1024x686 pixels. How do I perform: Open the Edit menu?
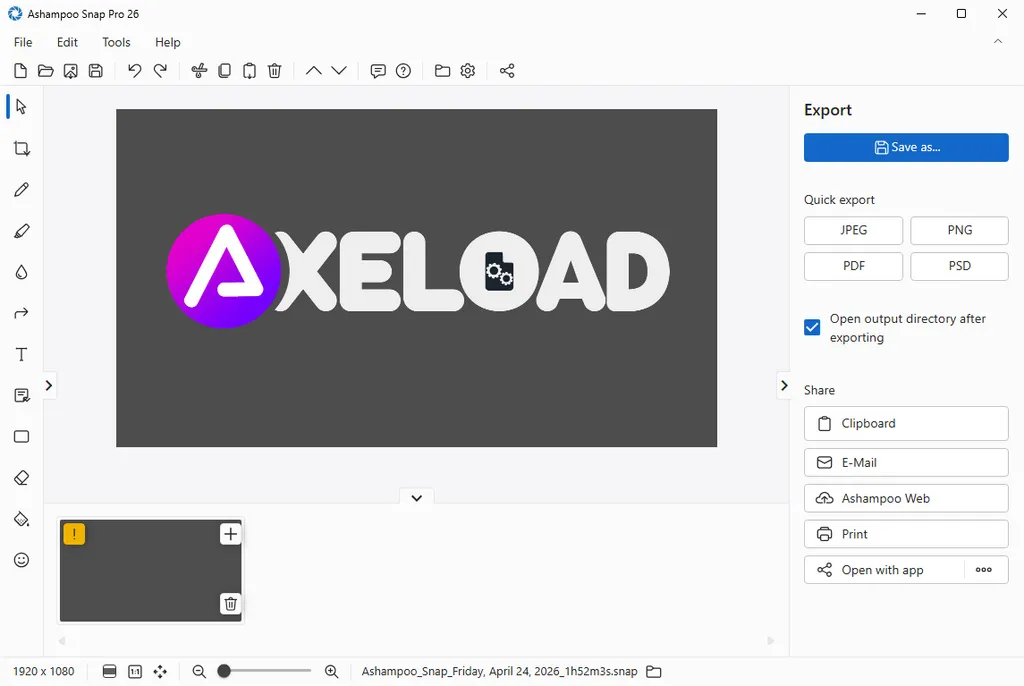(67, 42)
